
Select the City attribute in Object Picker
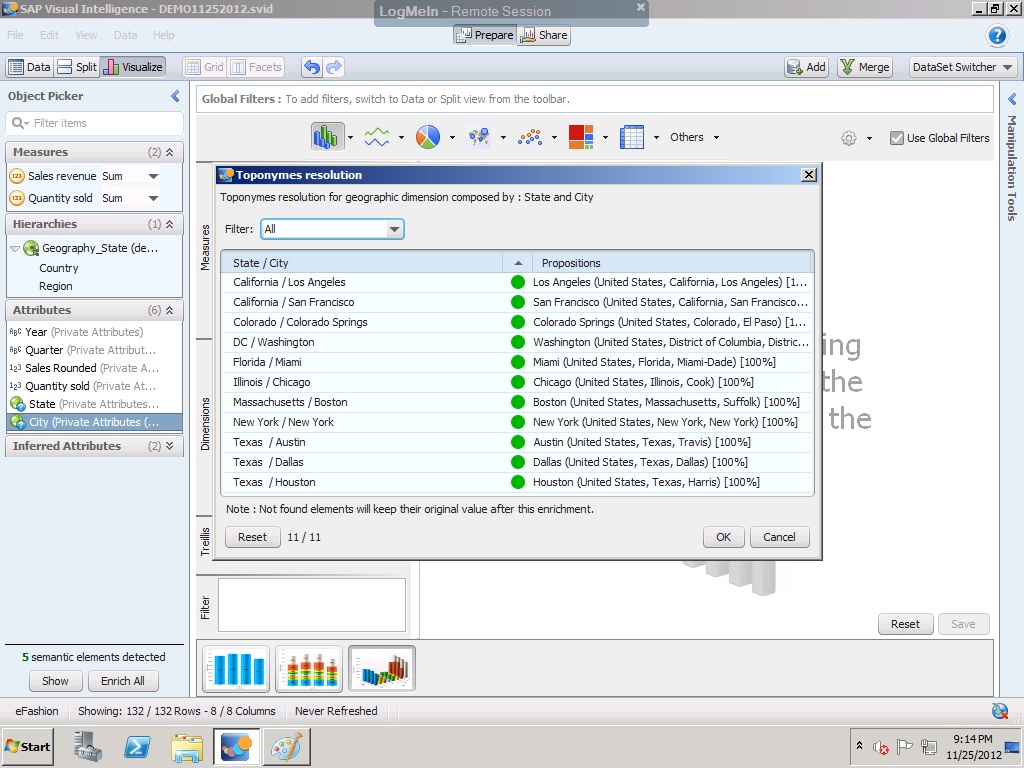pos(94,422)
